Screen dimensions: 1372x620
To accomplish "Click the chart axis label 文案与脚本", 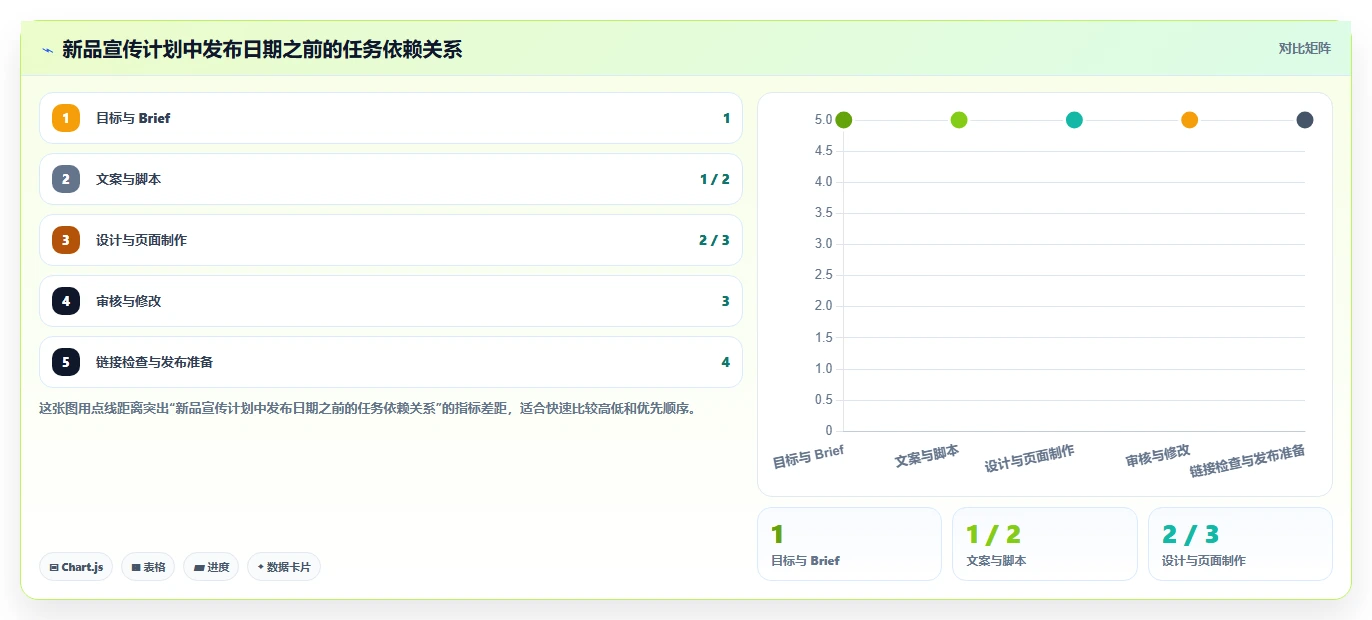I will pyautogui.click(x=927, y=456).
